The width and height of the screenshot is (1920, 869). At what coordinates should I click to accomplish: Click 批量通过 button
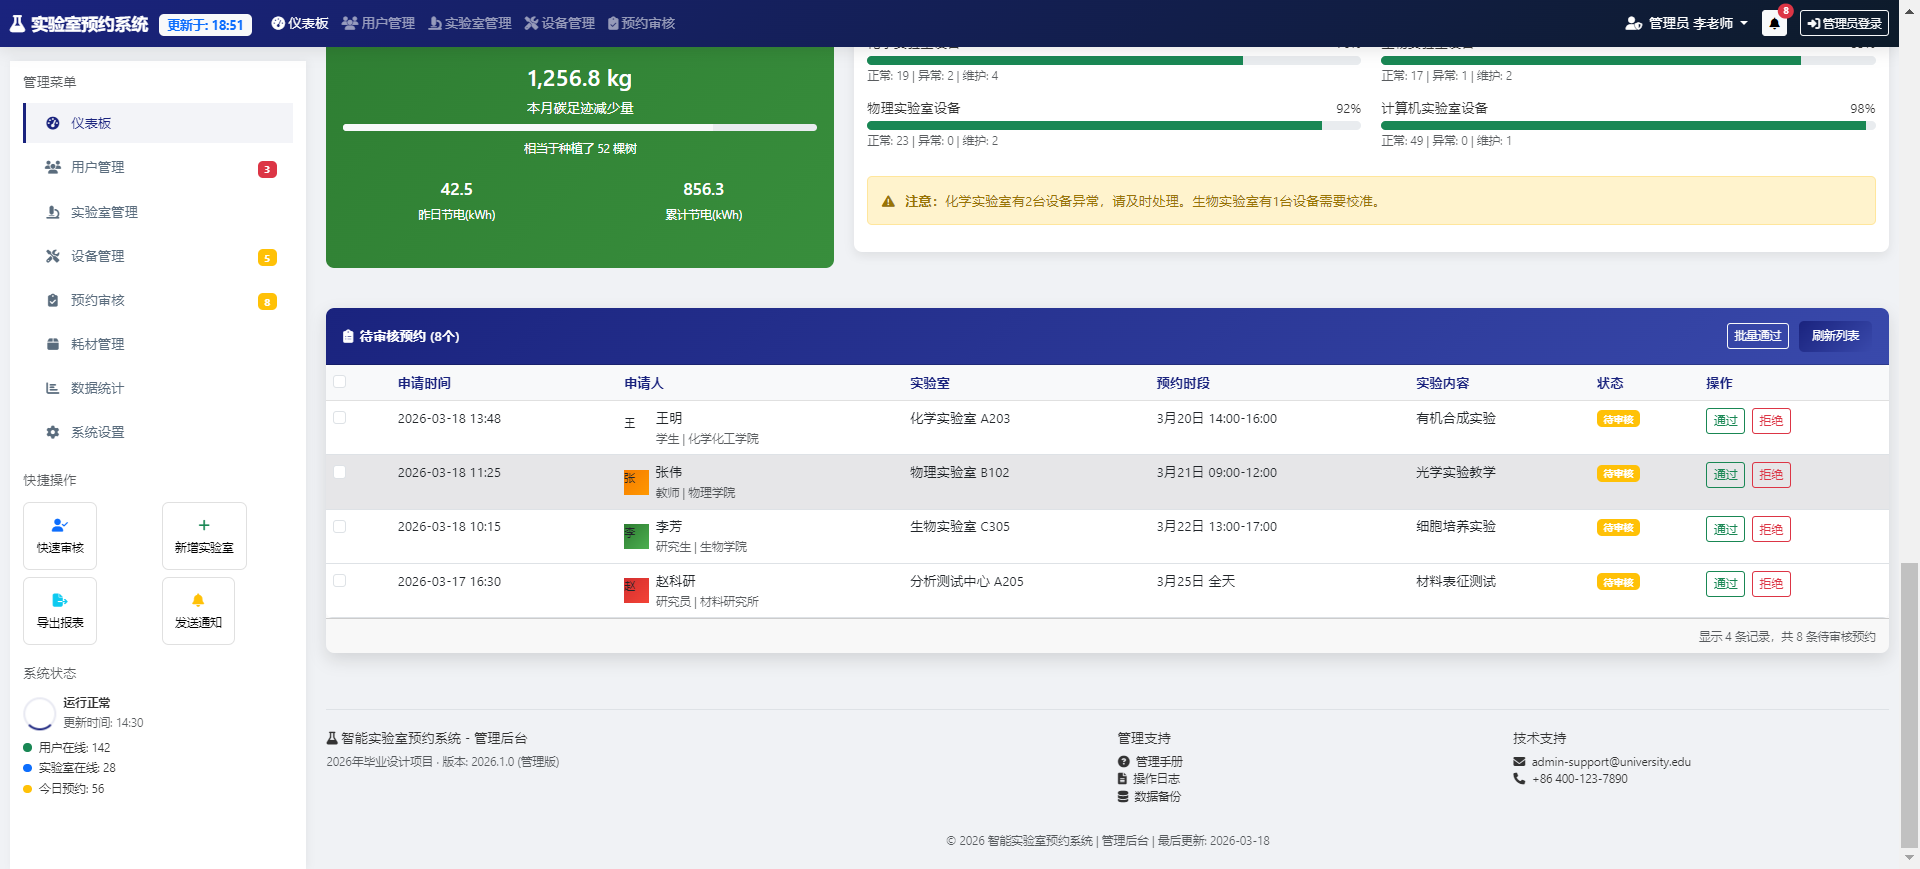click(x=1758, y=336)
